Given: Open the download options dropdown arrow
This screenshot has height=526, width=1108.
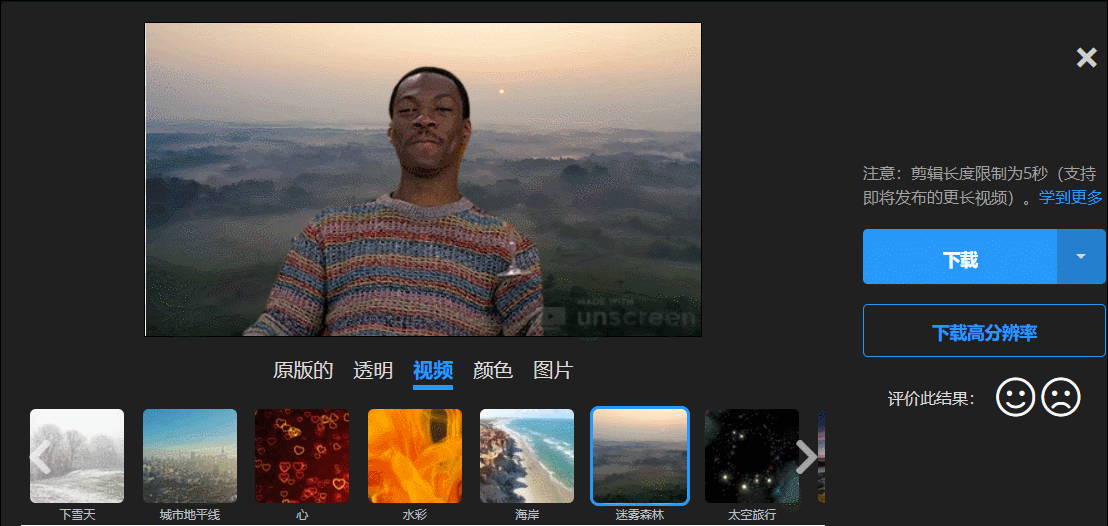Looking at the screenshot, I should coord(1081,257).
